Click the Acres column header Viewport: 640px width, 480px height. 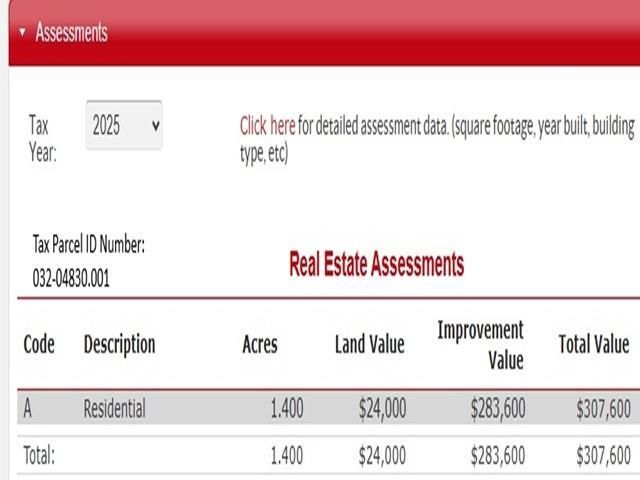coord(260,344)
